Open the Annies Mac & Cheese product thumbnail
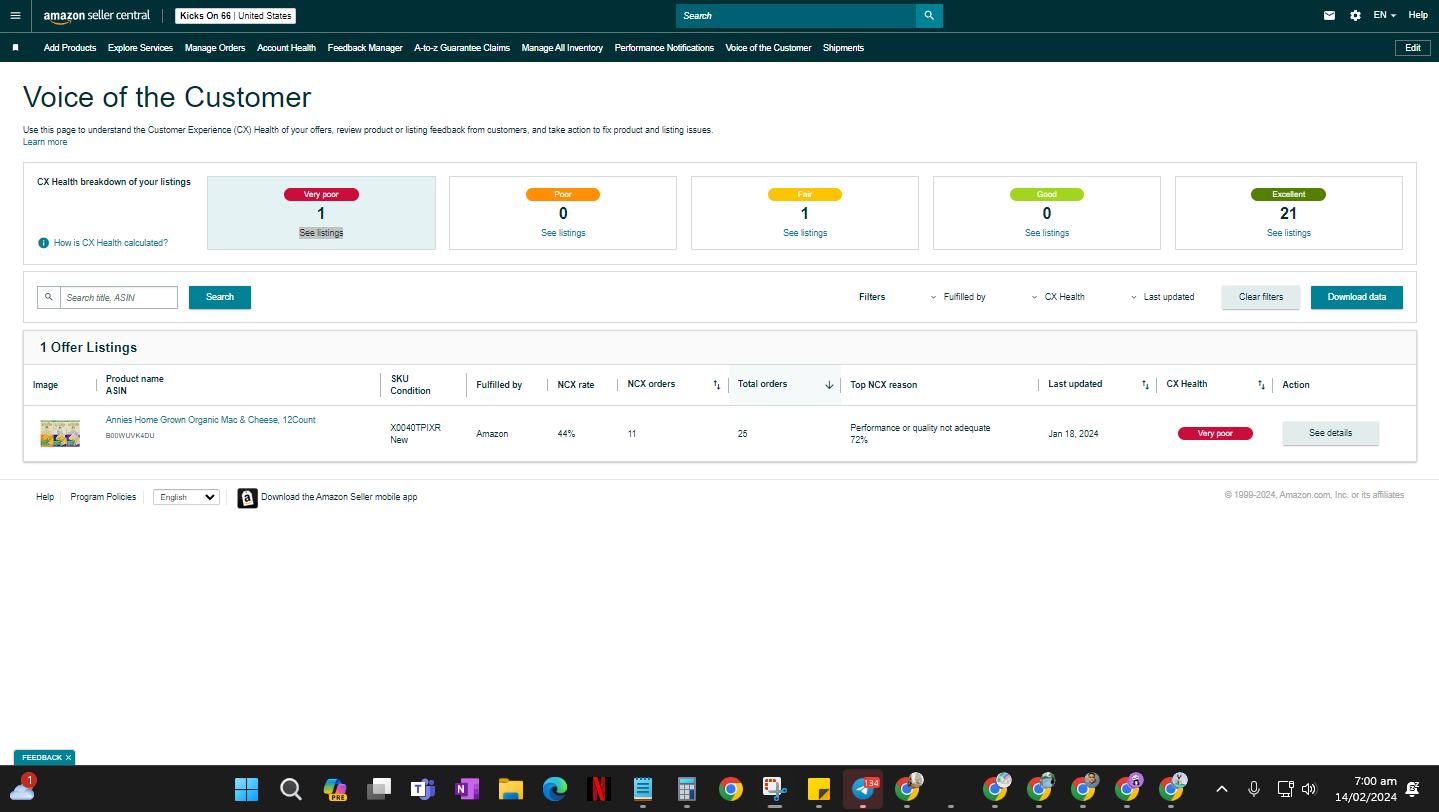Image resolution: width=1439 pixels, height=812 pixels. point(60,433)
